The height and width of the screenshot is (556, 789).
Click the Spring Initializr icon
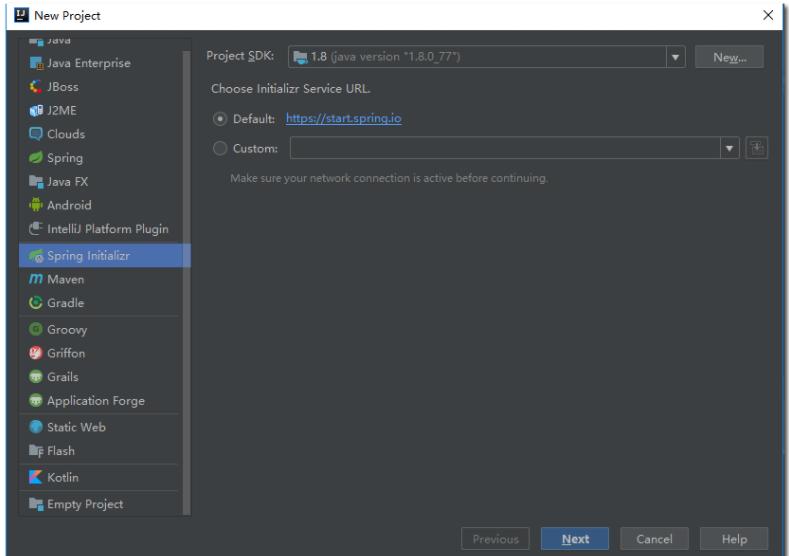36,256
